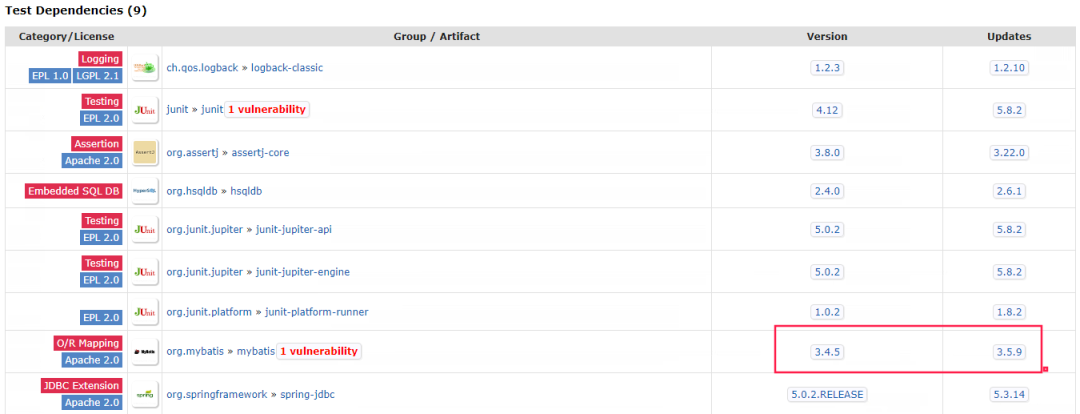This screenshot has height=414, width=1080.
Task: Open mybatis version 3.4.5
Action: coord(827,352)
